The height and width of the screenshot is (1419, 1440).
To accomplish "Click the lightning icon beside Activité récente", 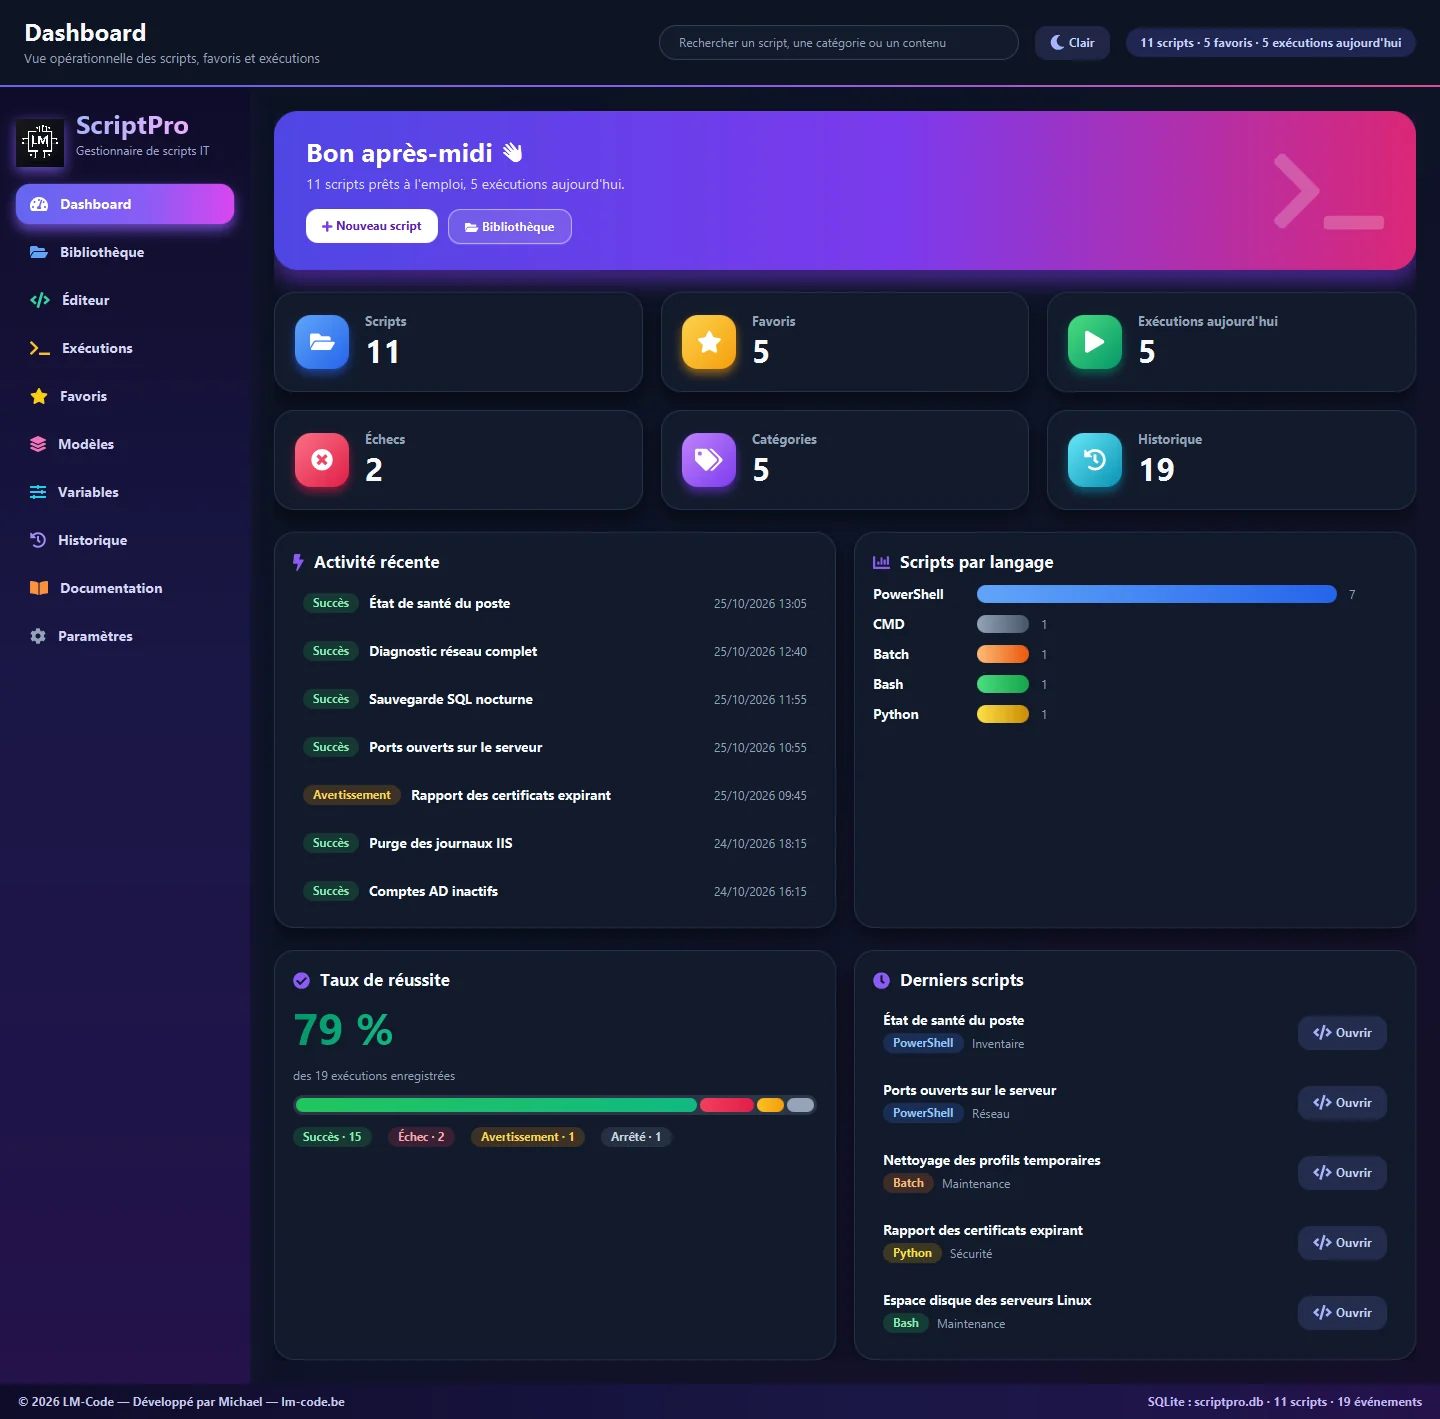I will (298, 562).
